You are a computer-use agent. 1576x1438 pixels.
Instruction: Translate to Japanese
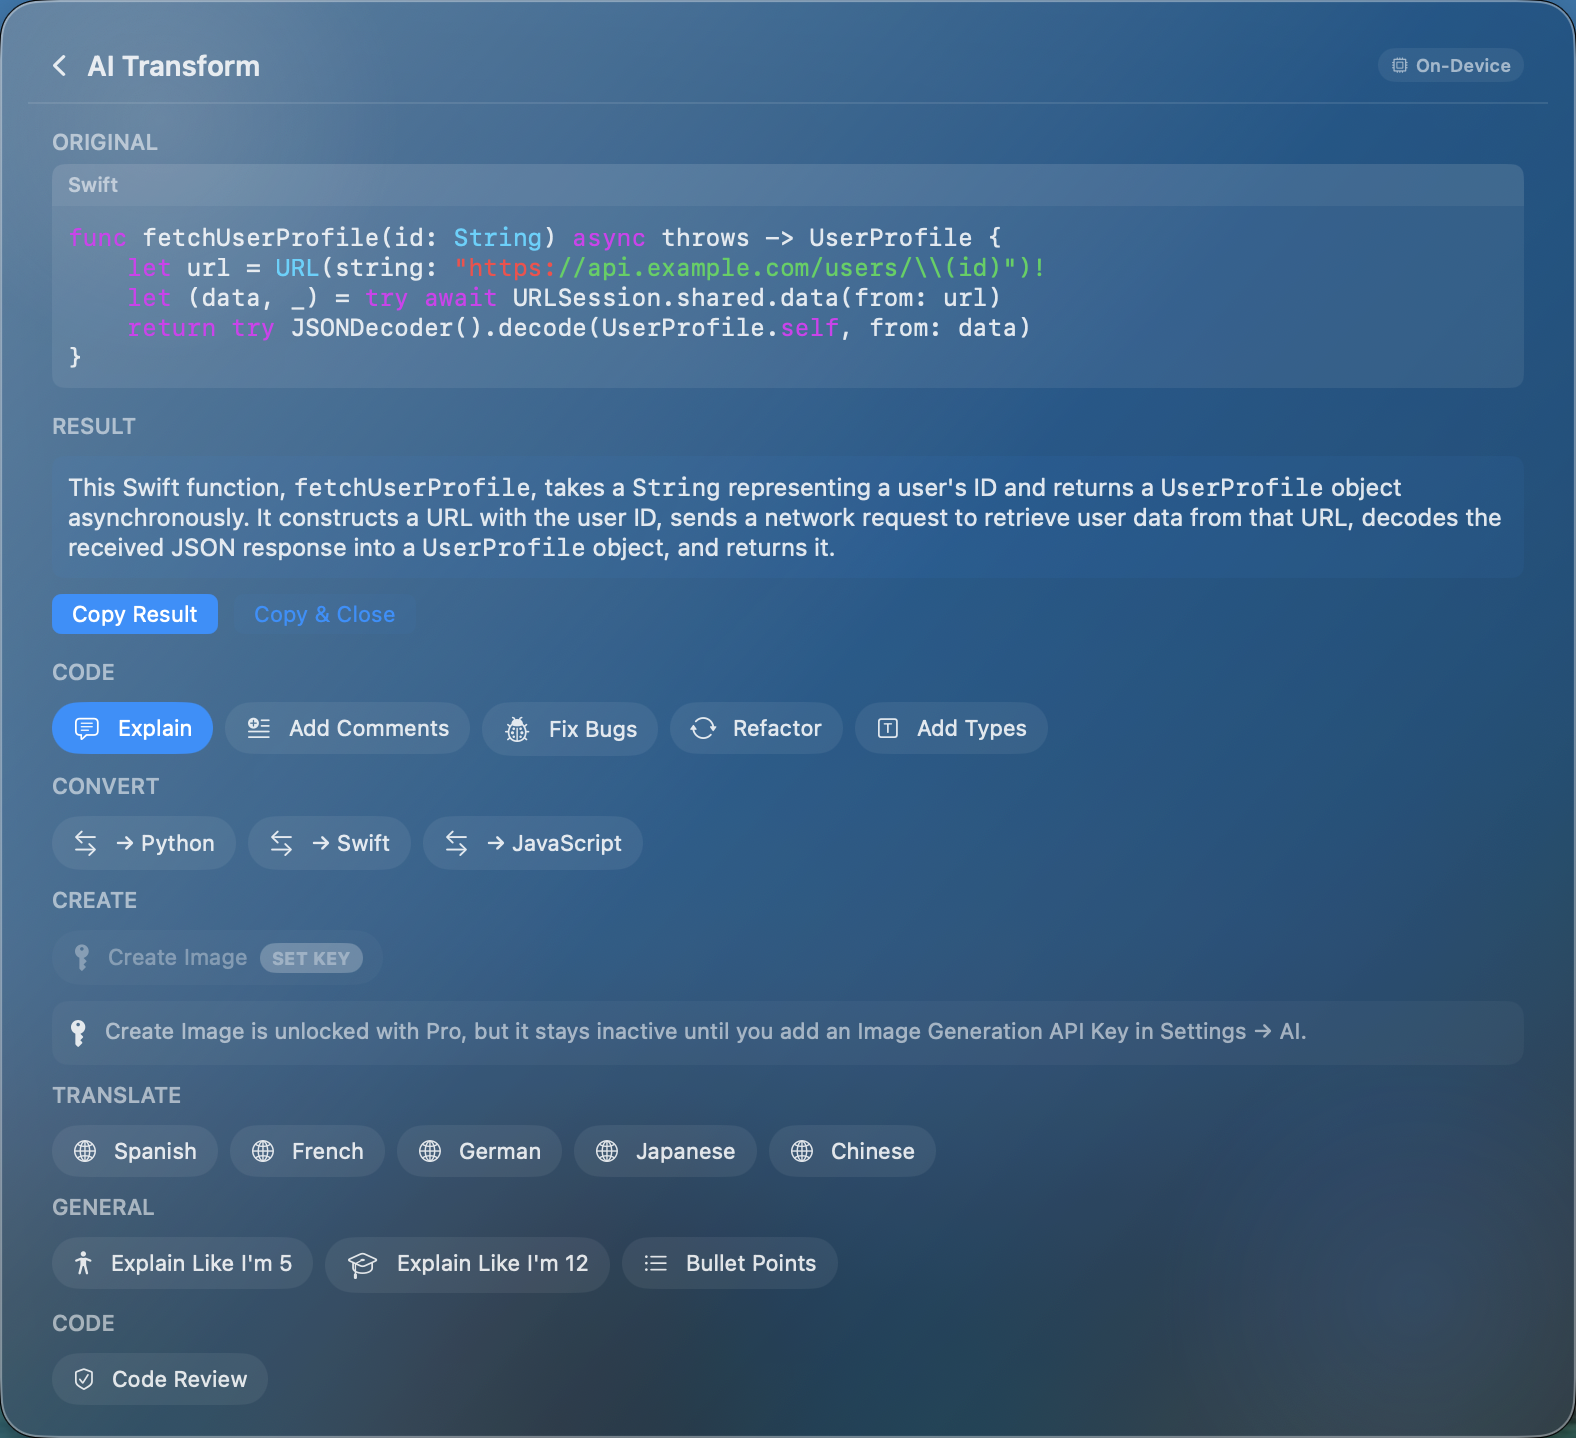pyautogui.click(x=665, y=1151)
